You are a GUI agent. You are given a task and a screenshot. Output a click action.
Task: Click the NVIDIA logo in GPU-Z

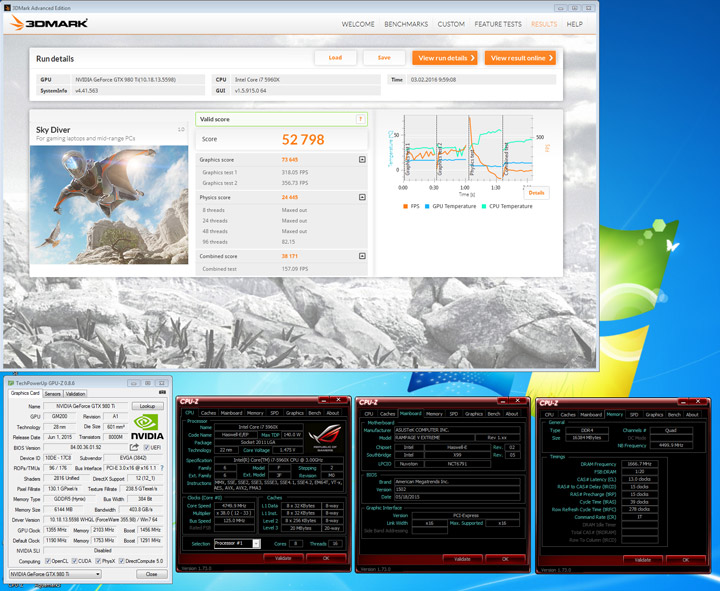pyautogui.click(x=147, y=427)
